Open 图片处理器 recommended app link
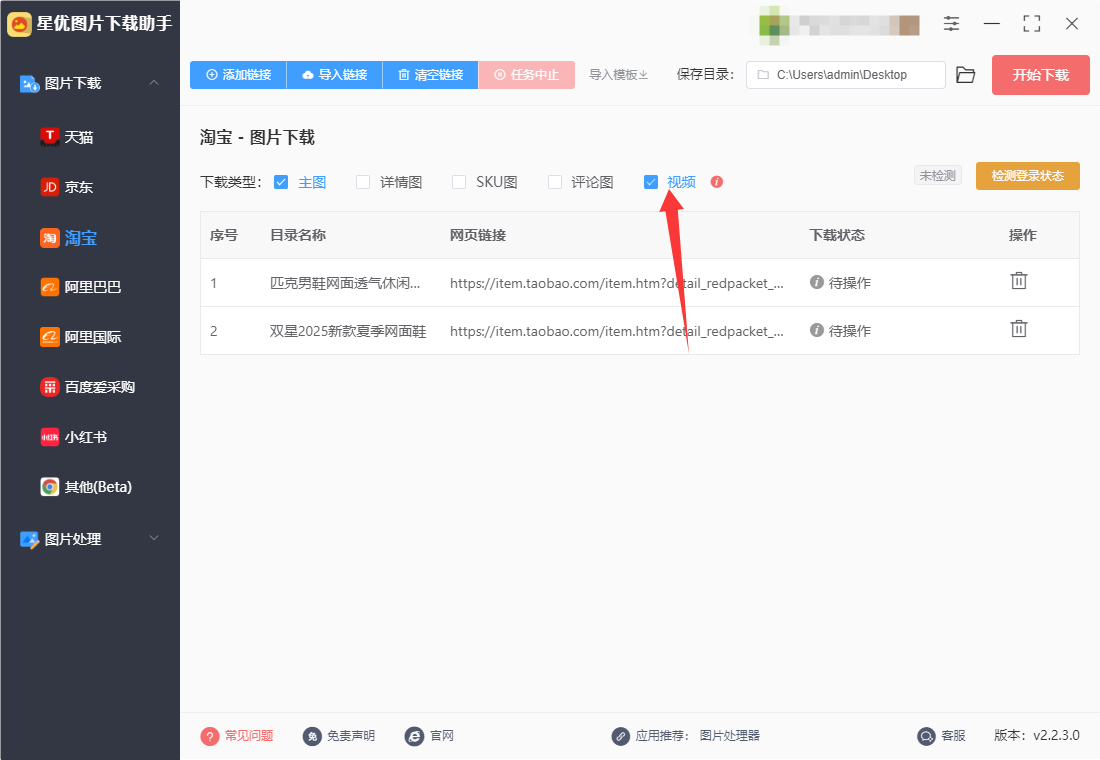Viewport: 1100px width, 760px height. pos(730,735)
